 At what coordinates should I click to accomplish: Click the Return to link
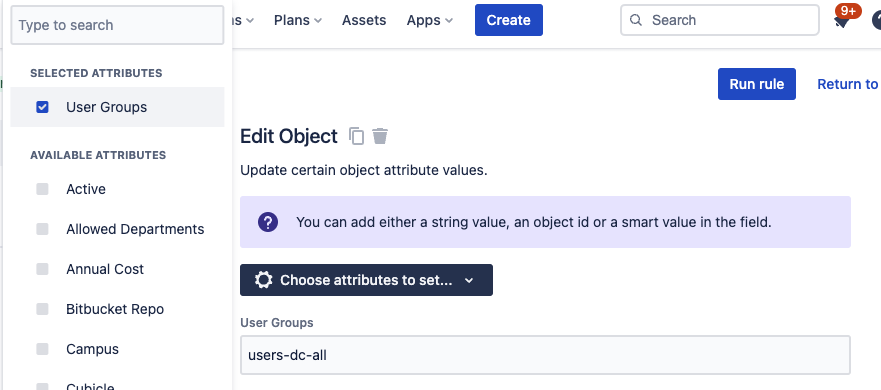point(848,84)
